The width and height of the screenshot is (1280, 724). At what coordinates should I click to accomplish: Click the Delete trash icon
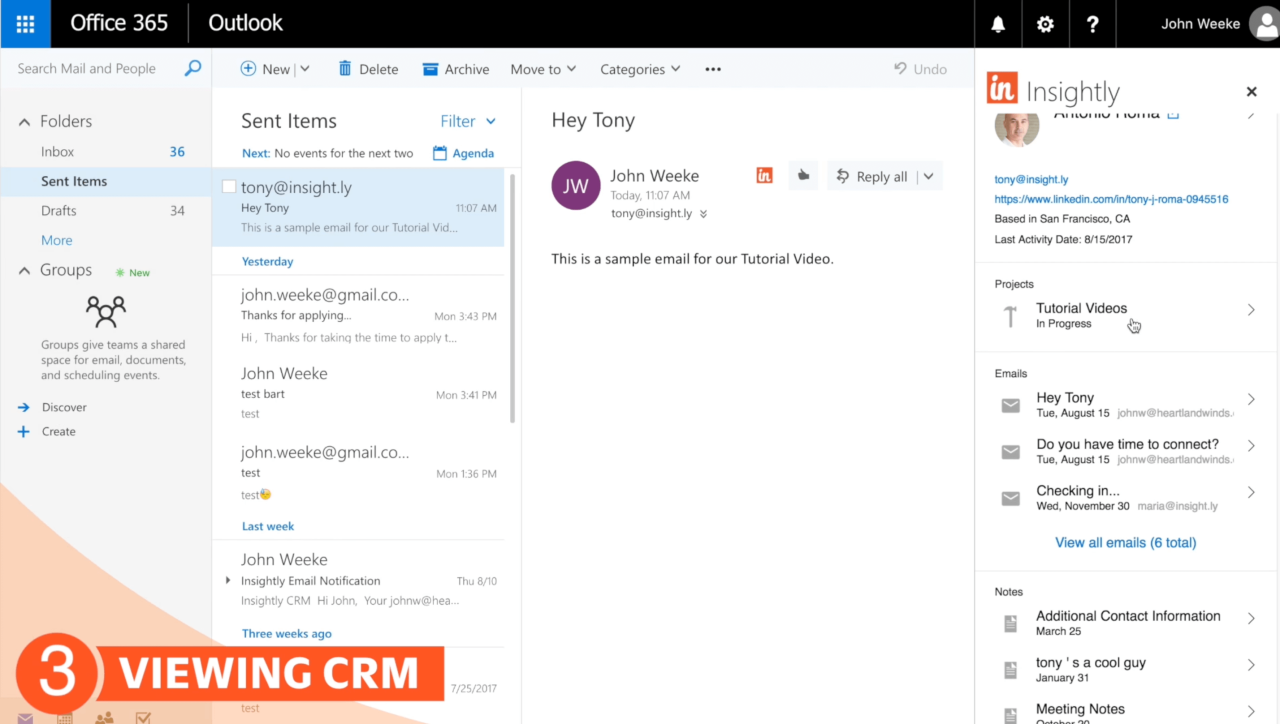(x=345, y=69)
